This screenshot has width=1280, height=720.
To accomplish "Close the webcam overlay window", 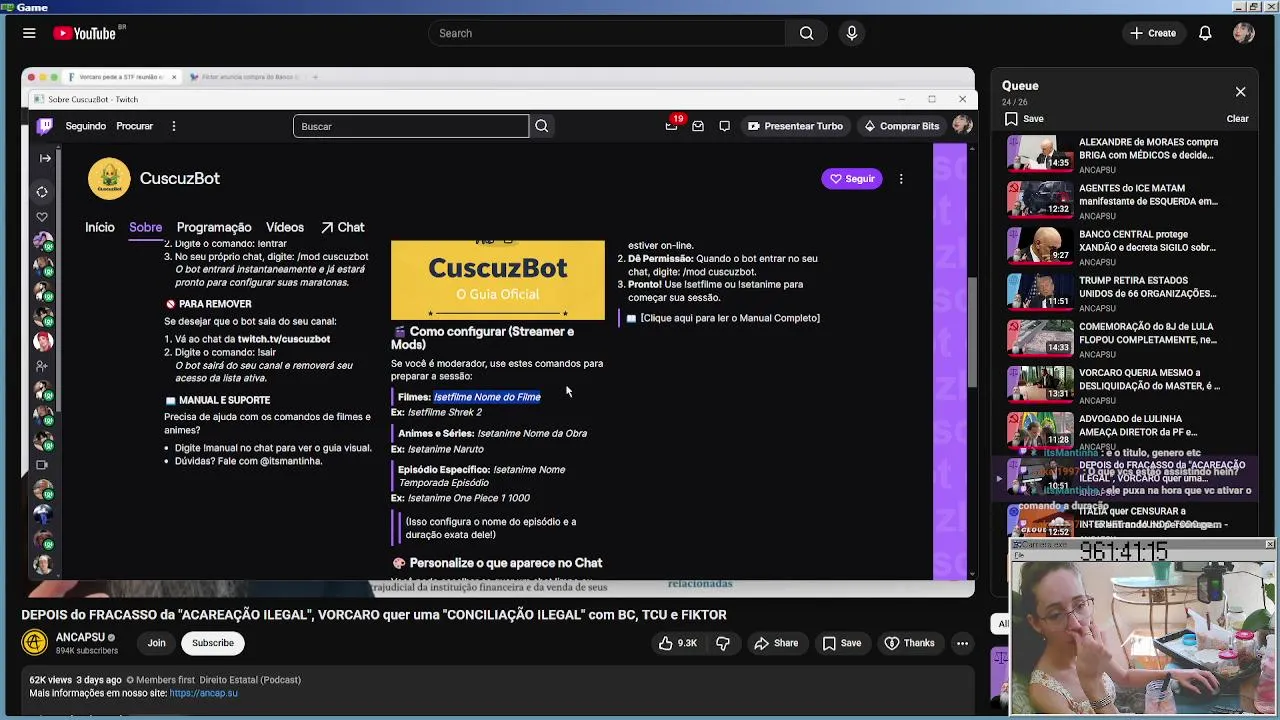I will [x=1269, y=545].
